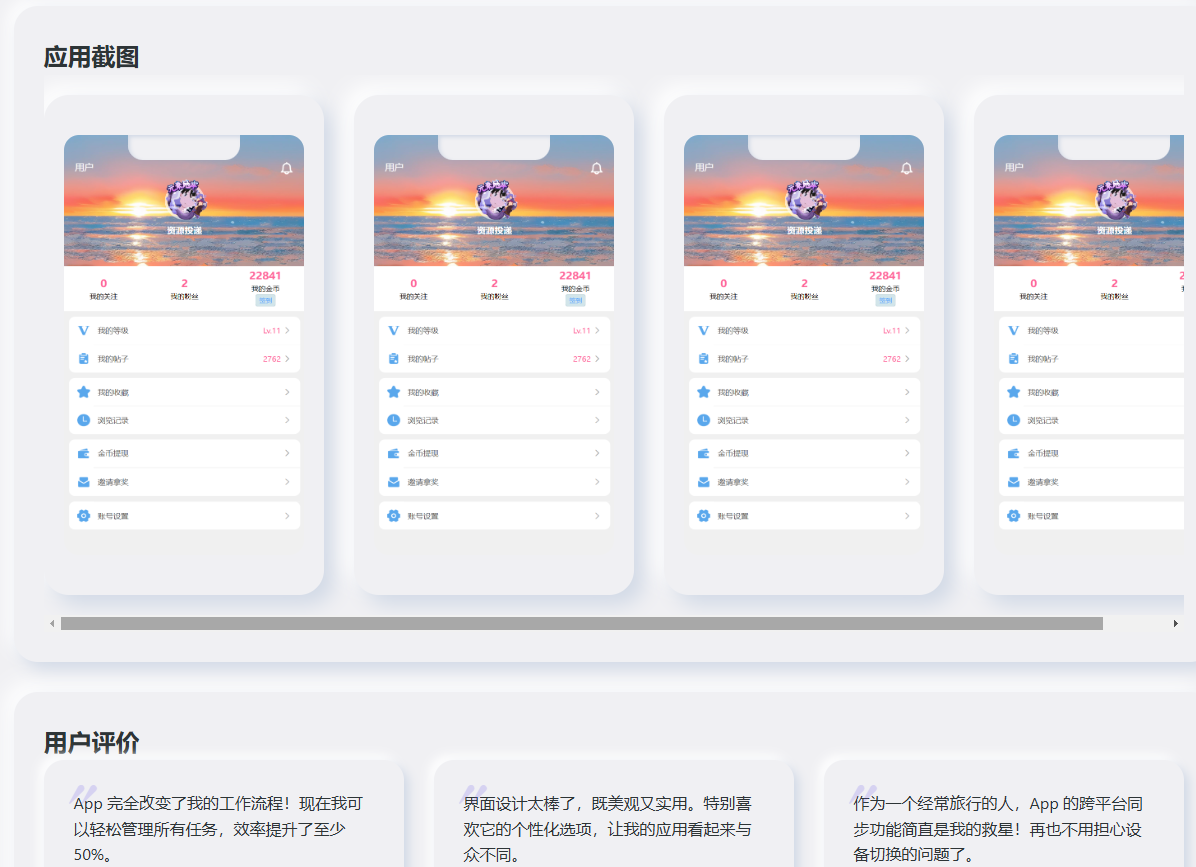Viewport: 1196px width, 867px height.
Task: Click the bell icon in the first screenshot
Action: tap(287, 168)
